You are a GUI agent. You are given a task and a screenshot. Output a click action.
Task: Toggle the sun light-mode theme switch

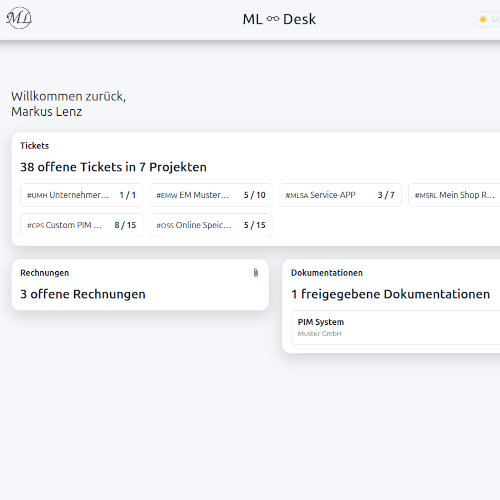point(487,19)
